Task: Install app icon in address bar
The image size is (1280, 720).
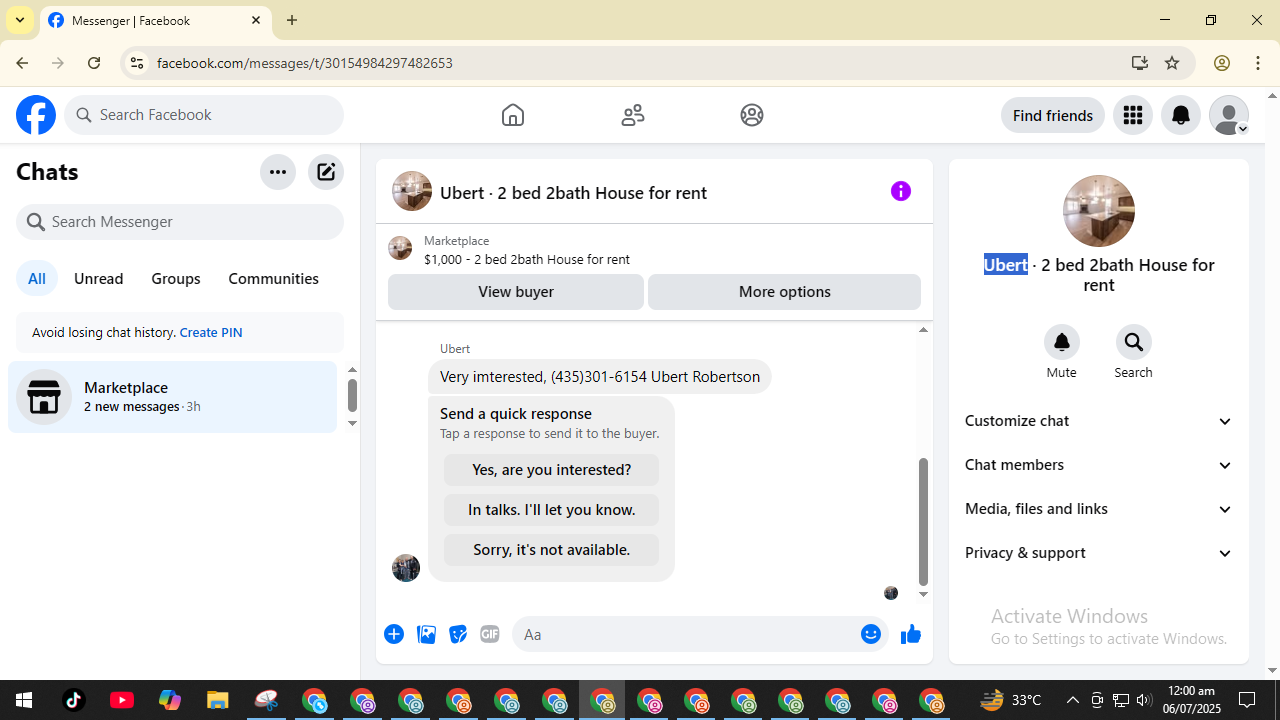Action: tap(1140, 63)
